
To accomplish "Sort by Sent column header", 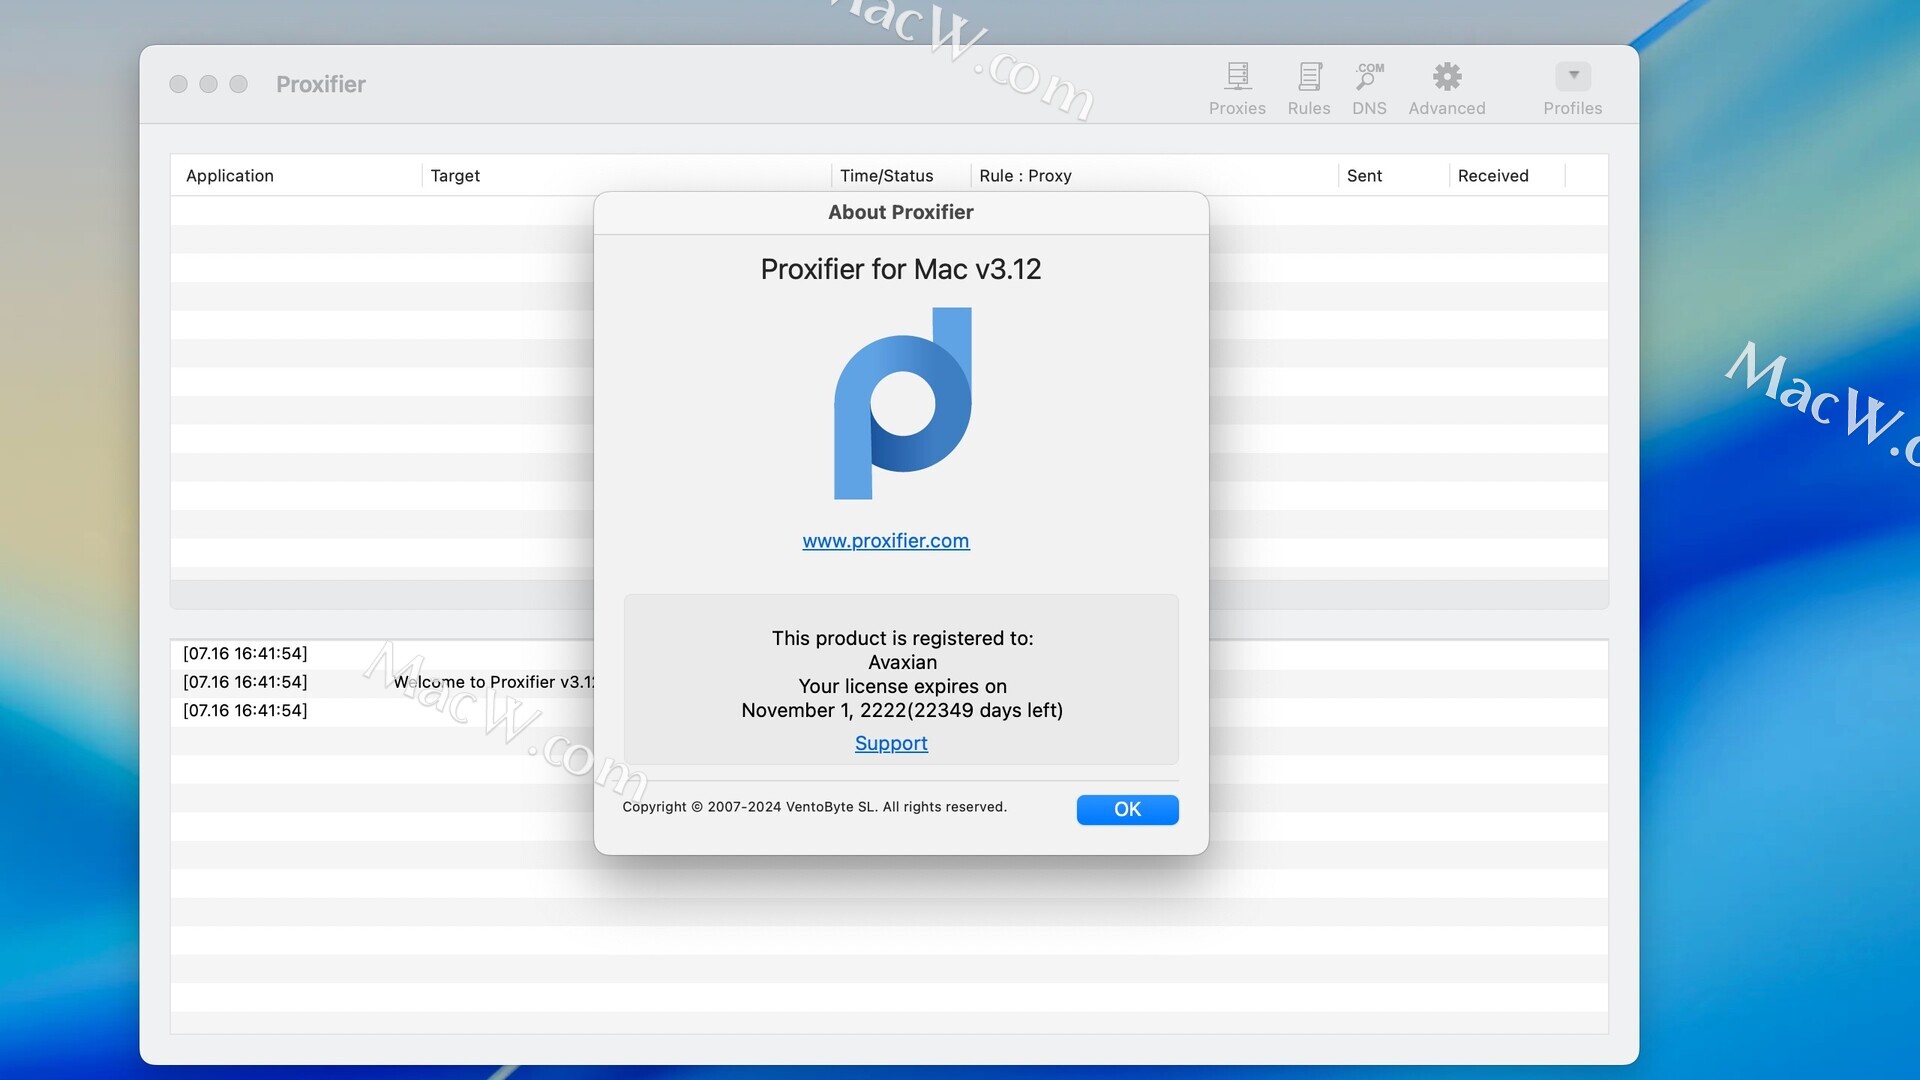I will 1364,176.
